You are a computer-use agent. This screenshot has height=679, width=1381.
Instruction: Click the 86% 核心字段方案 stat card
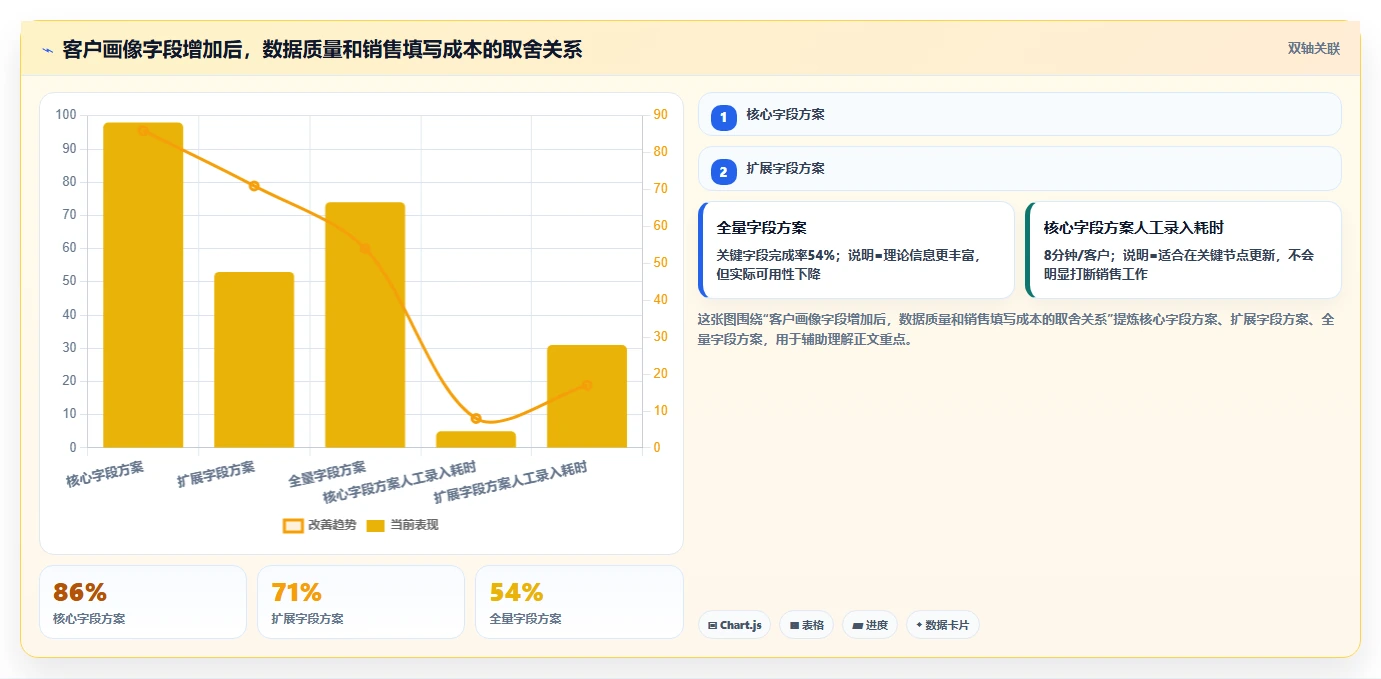(143, 602)
